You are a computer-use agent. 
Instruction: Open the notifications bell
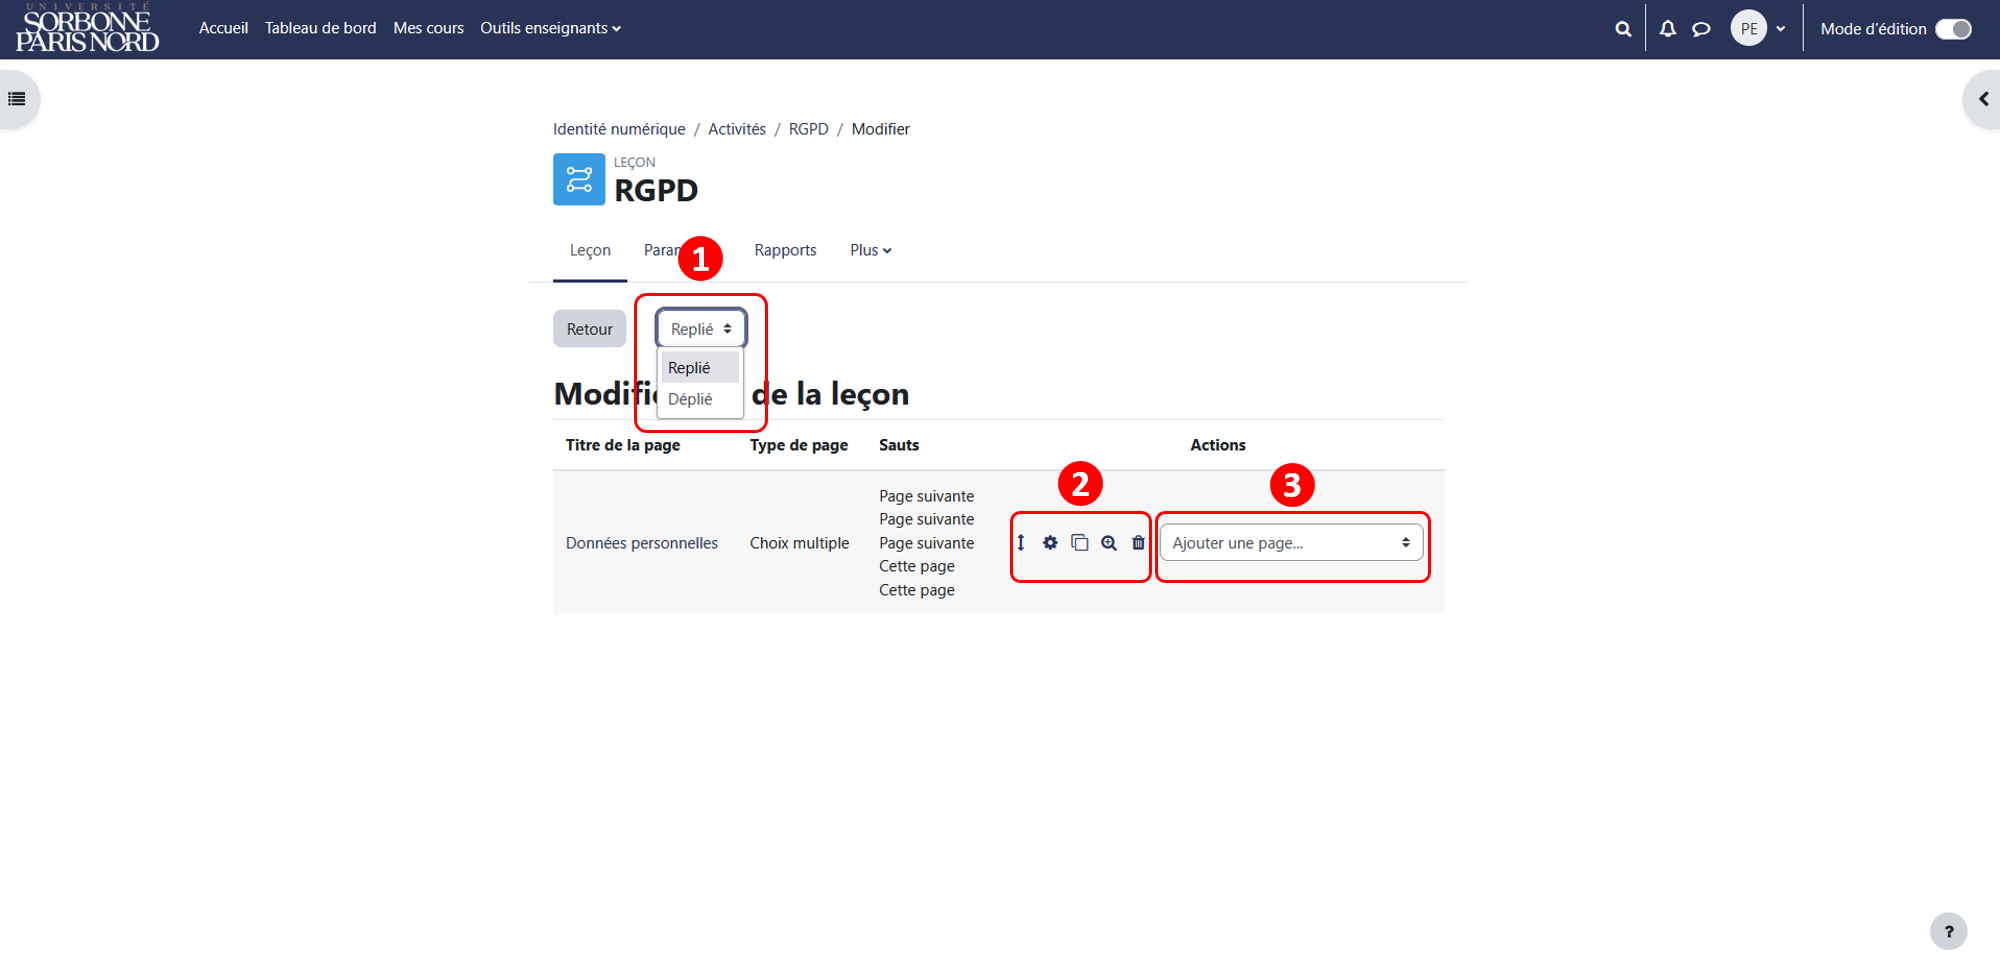1668,29
